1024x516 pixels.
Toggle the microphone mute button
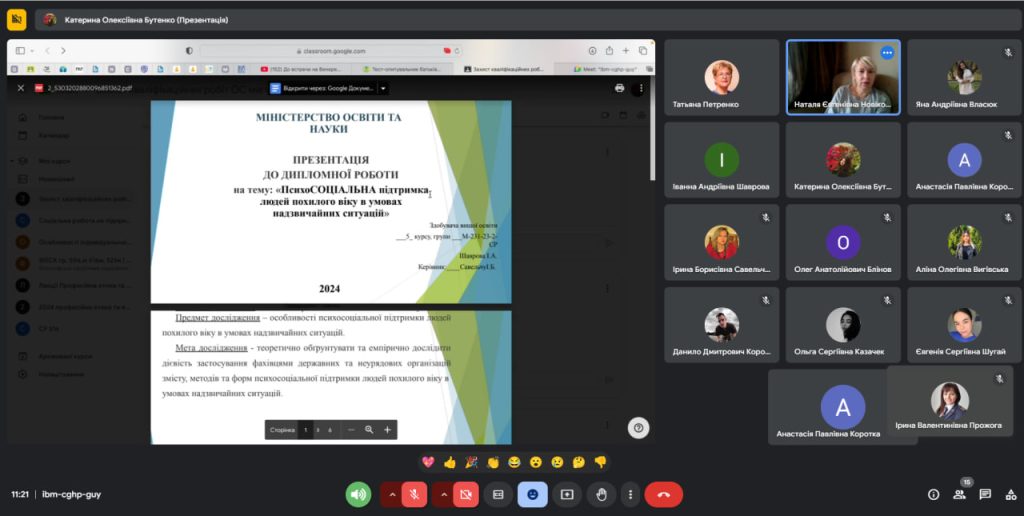[415, 494]
